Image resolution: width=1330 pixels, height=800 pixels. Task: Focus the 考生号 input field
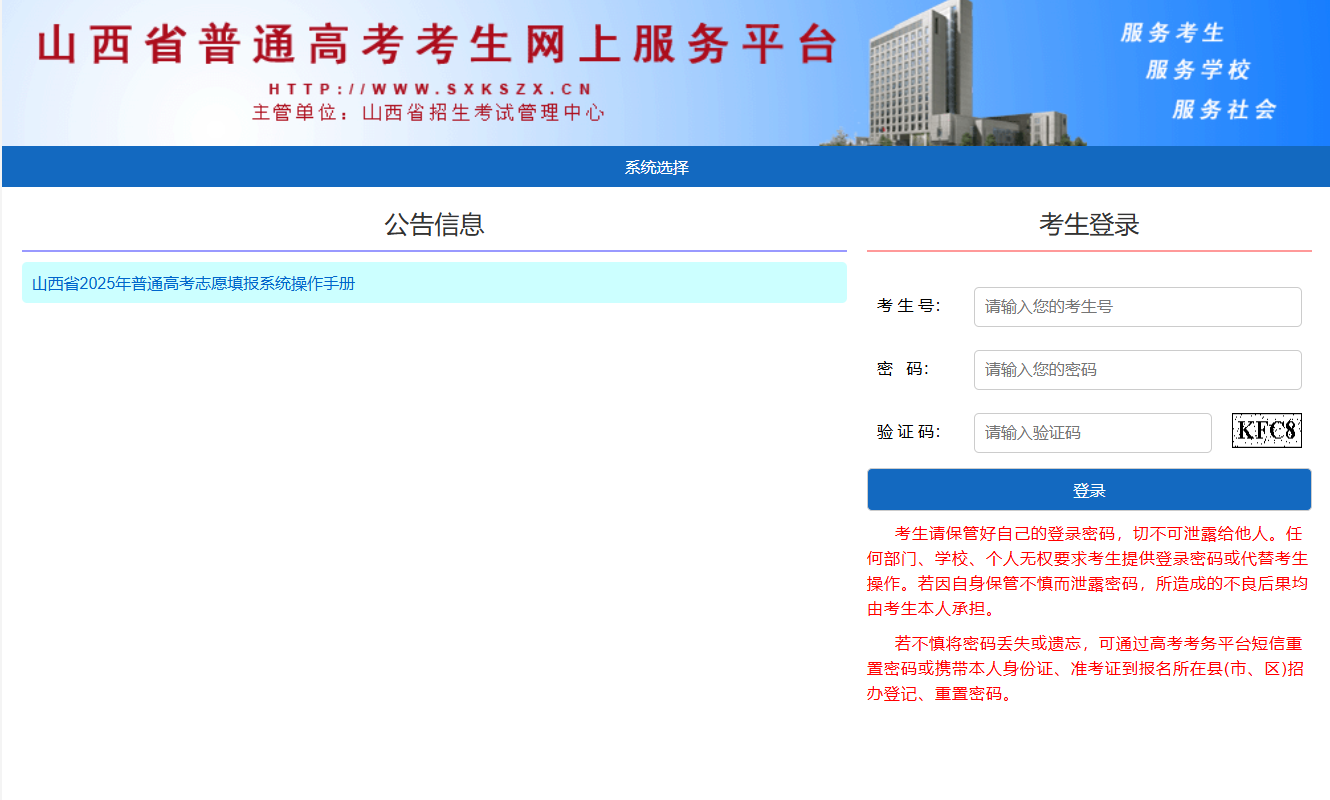(x=1137, y=307)
